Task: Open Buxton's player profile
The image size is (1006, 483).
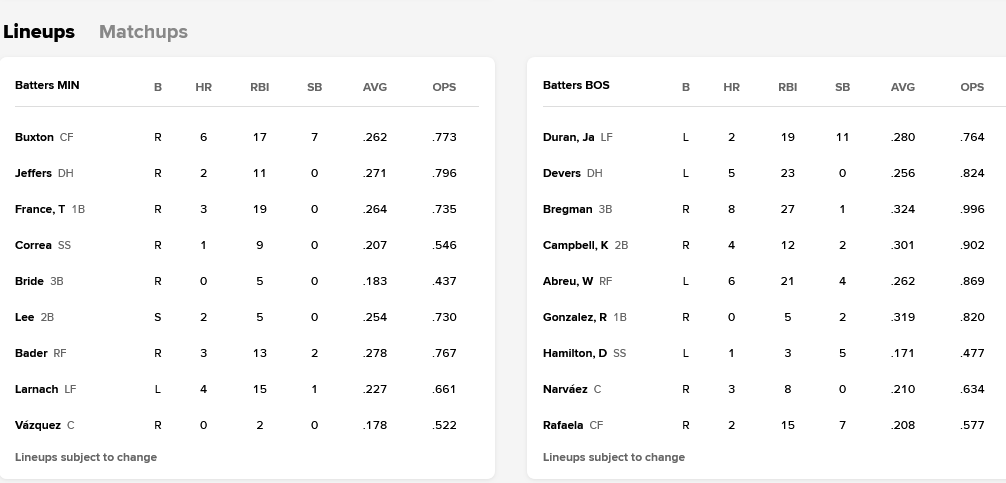Action: (34, 137)
